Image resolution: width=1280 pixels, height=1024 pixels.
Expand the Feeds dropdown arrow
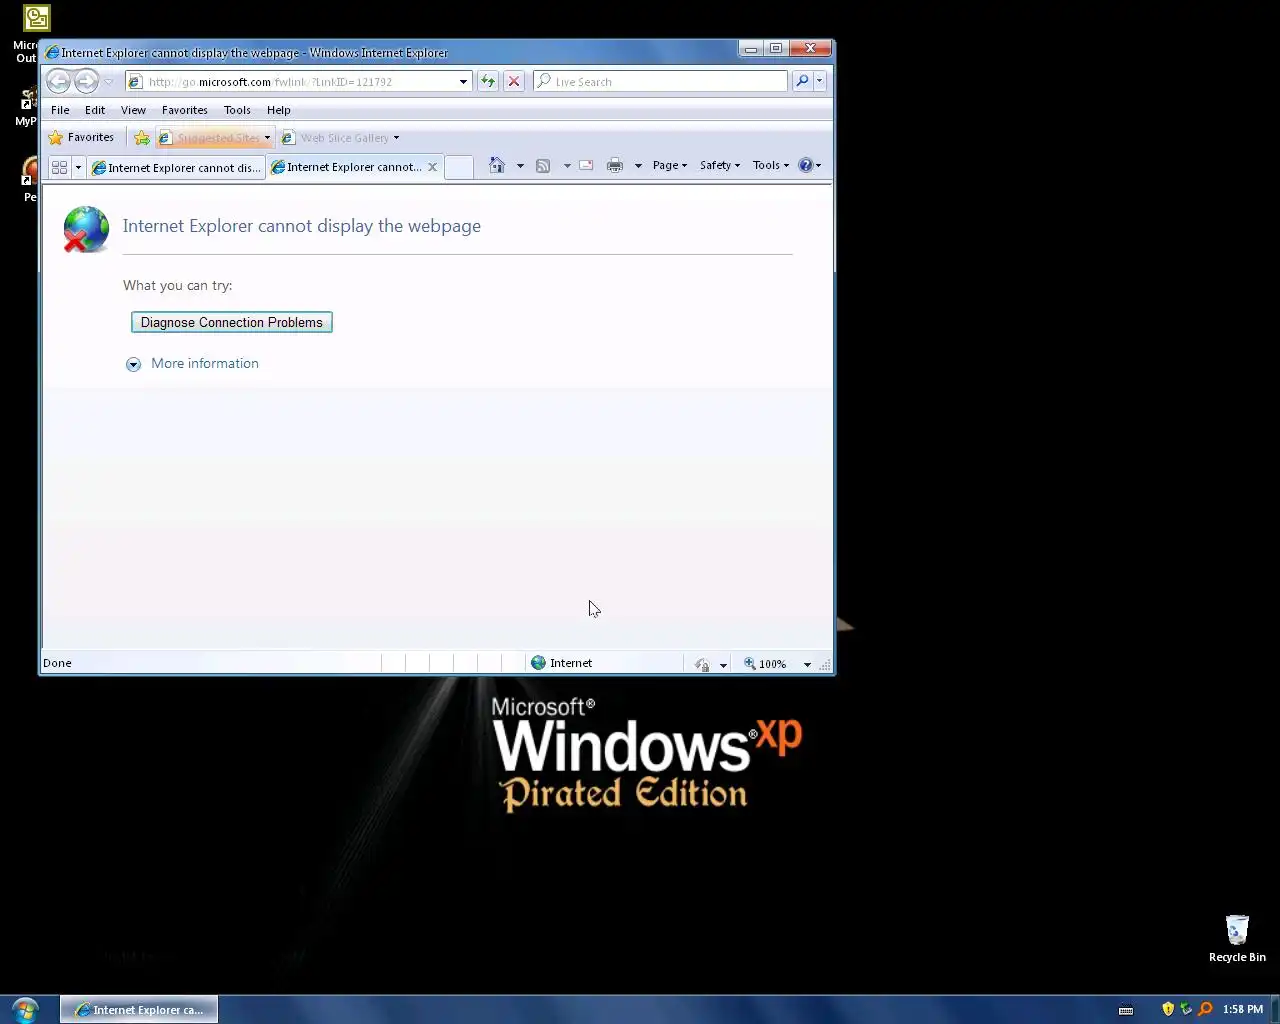(x=567, y=166)
